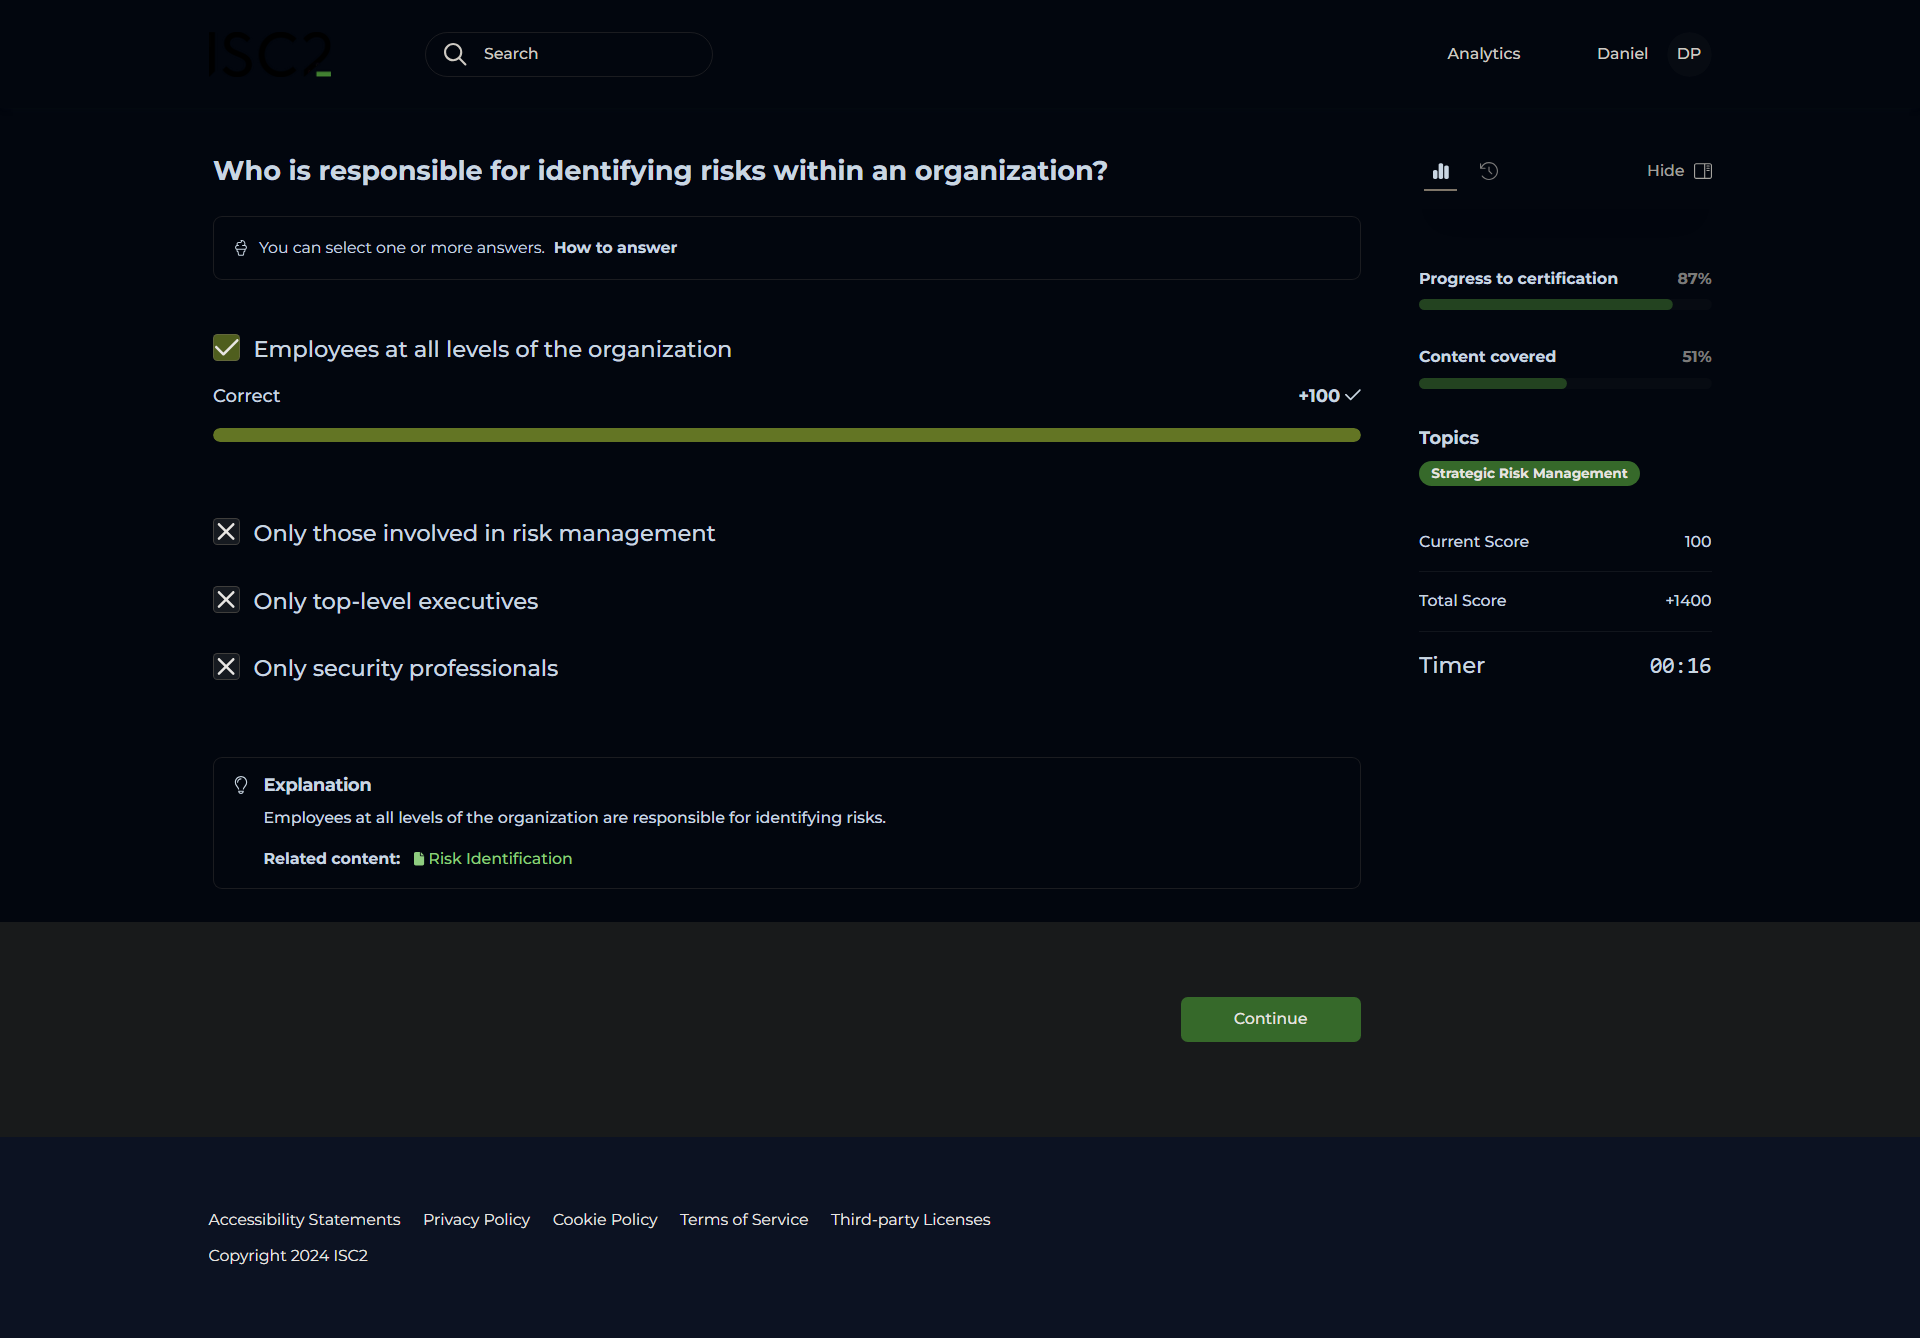Click the ISC2 logo
The width and height of the screenshot is (1920, 1338).
click(270, 54)
